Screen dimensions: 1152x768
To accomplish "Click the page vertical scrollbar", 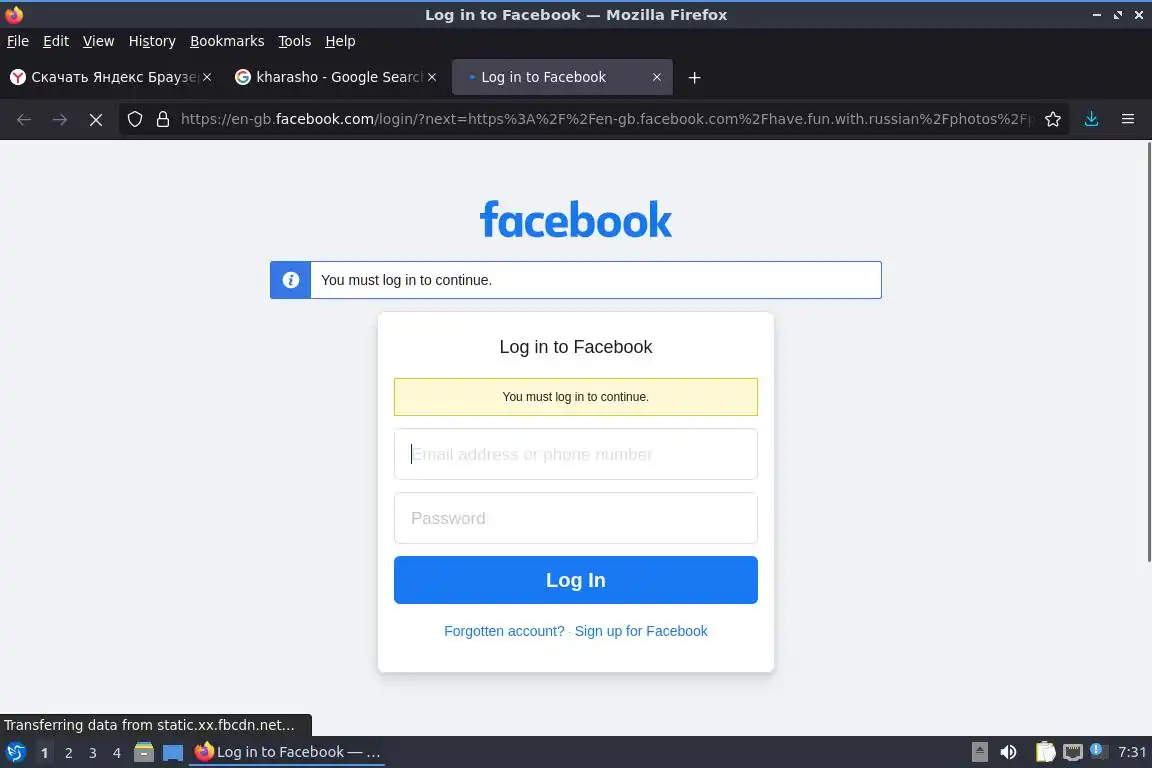I will [x=1148, y=353].
